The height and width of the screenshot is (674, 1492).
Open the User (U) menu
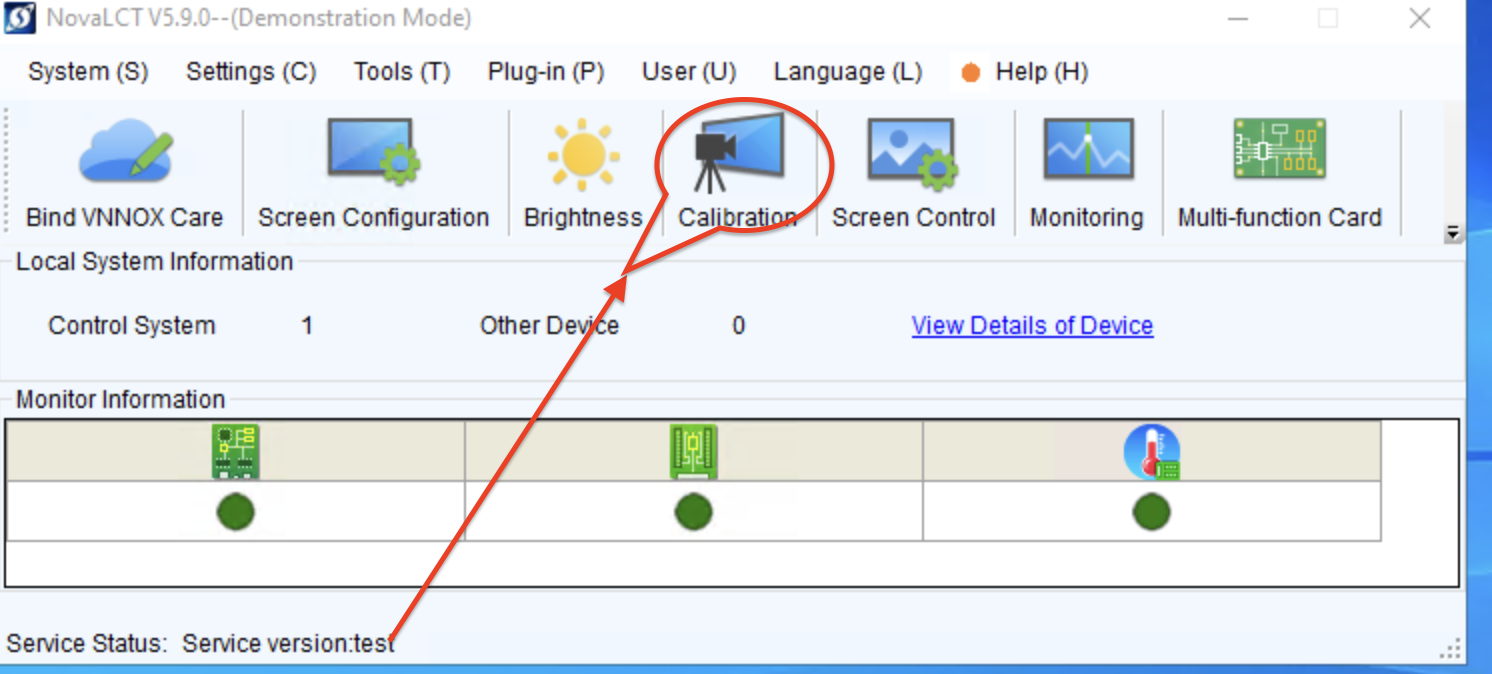point(689,72)
